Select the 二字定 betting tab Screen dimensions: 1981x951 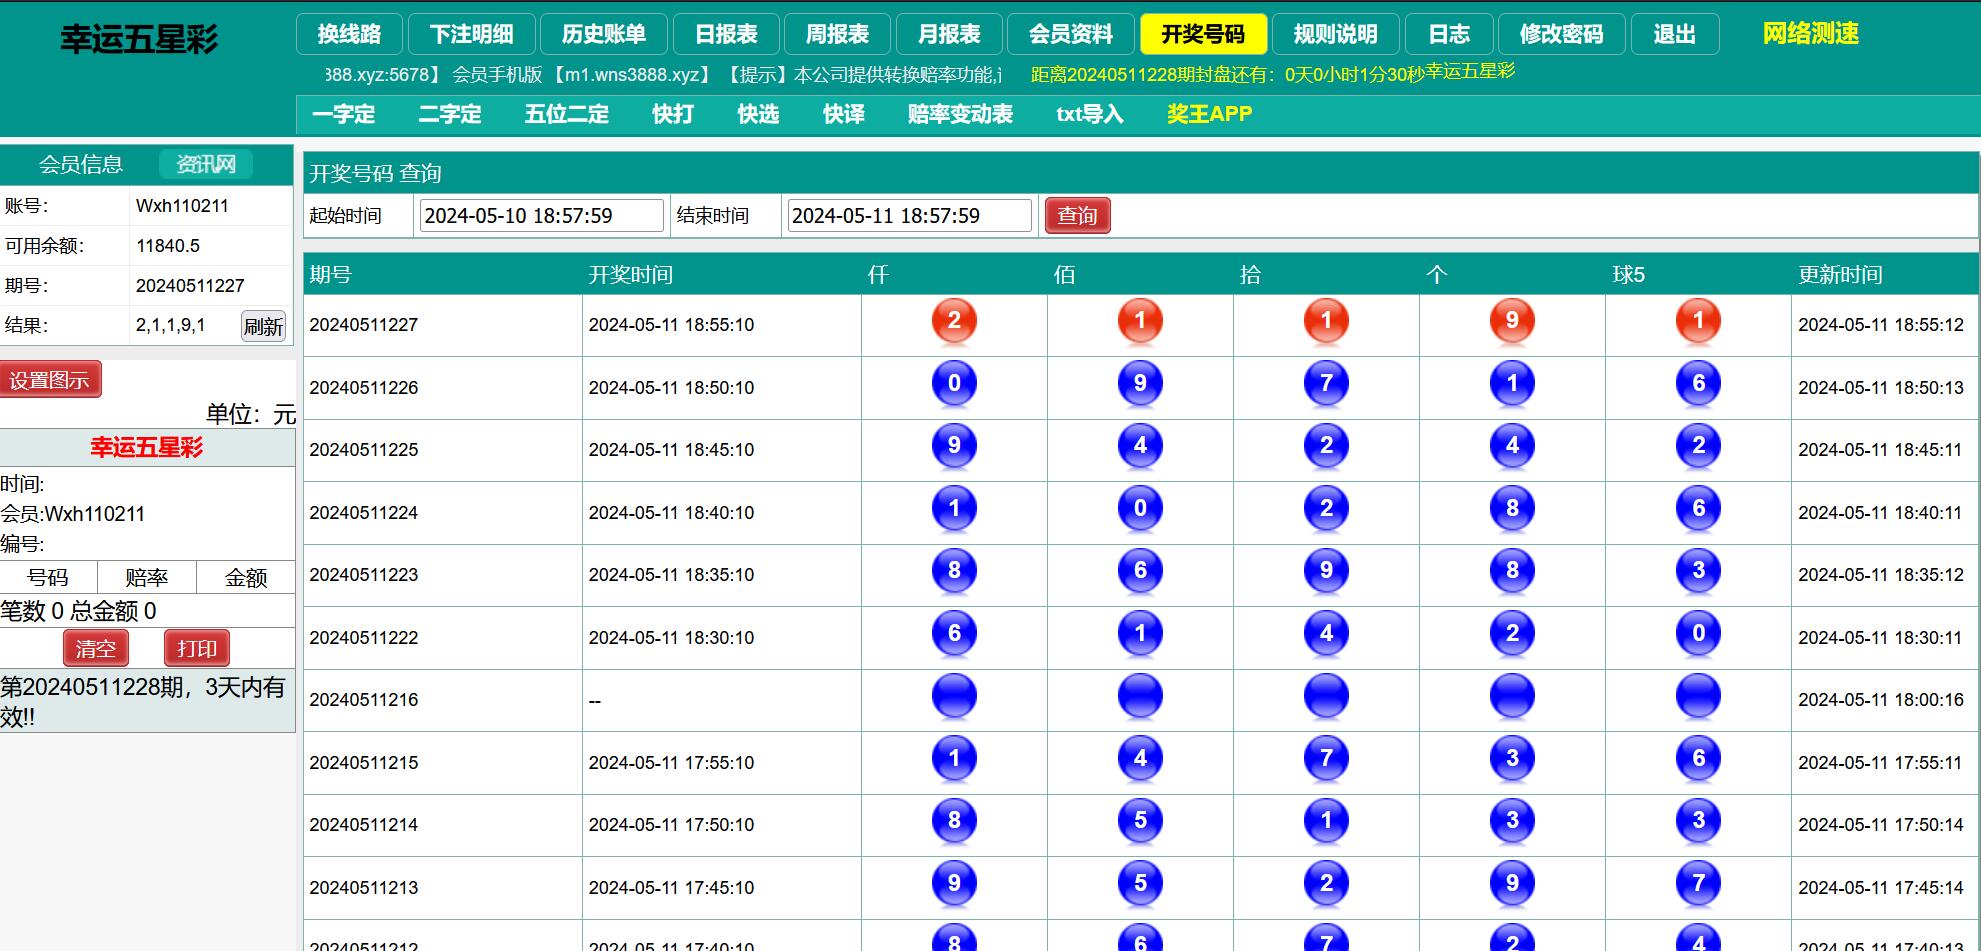[x=449, y=114]
